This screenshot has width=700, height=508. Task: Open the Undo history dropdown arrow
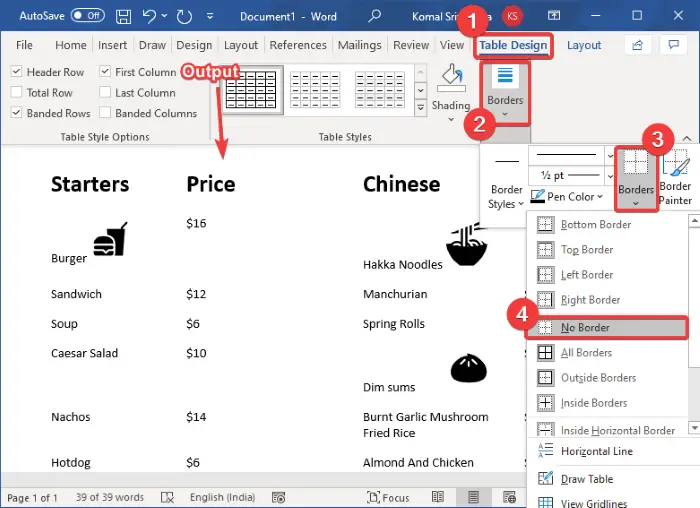164,16
